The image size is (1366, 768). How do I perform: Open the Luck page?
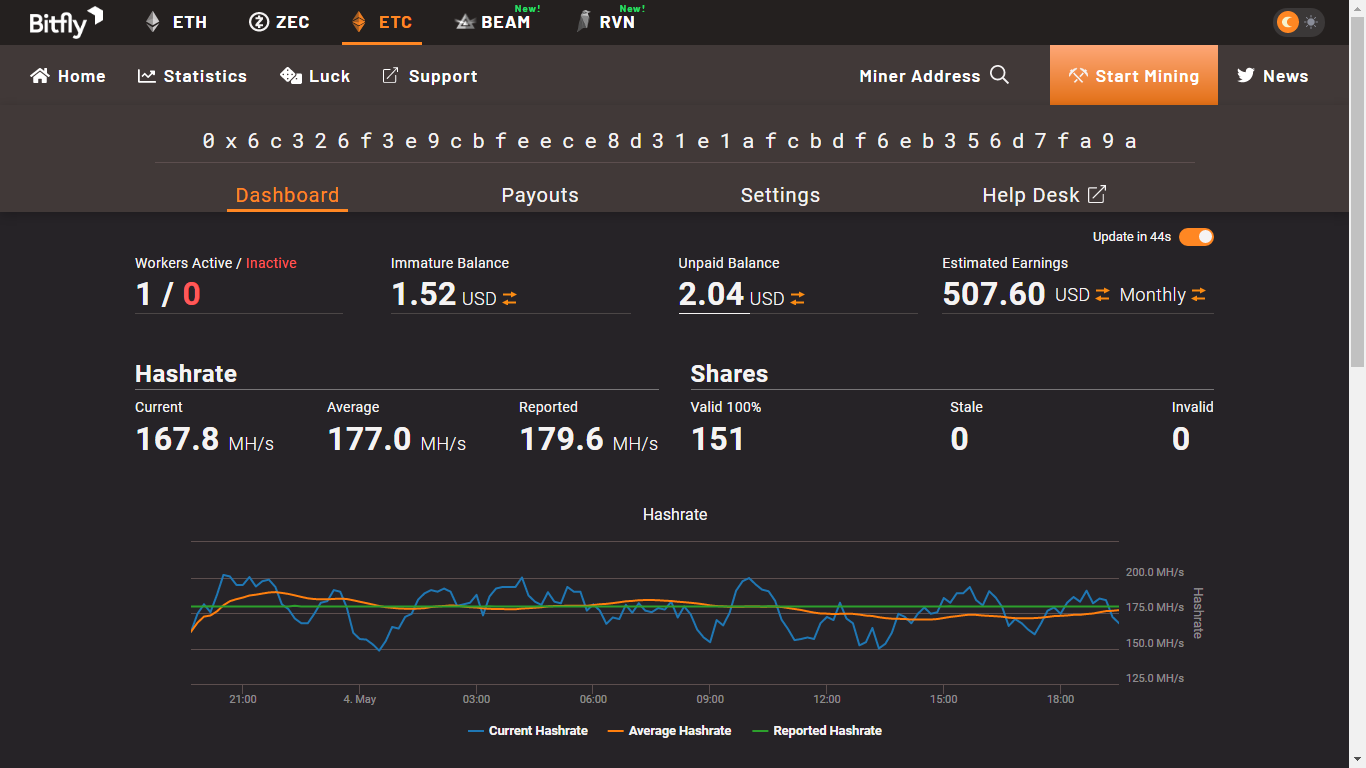coord(315,76)
